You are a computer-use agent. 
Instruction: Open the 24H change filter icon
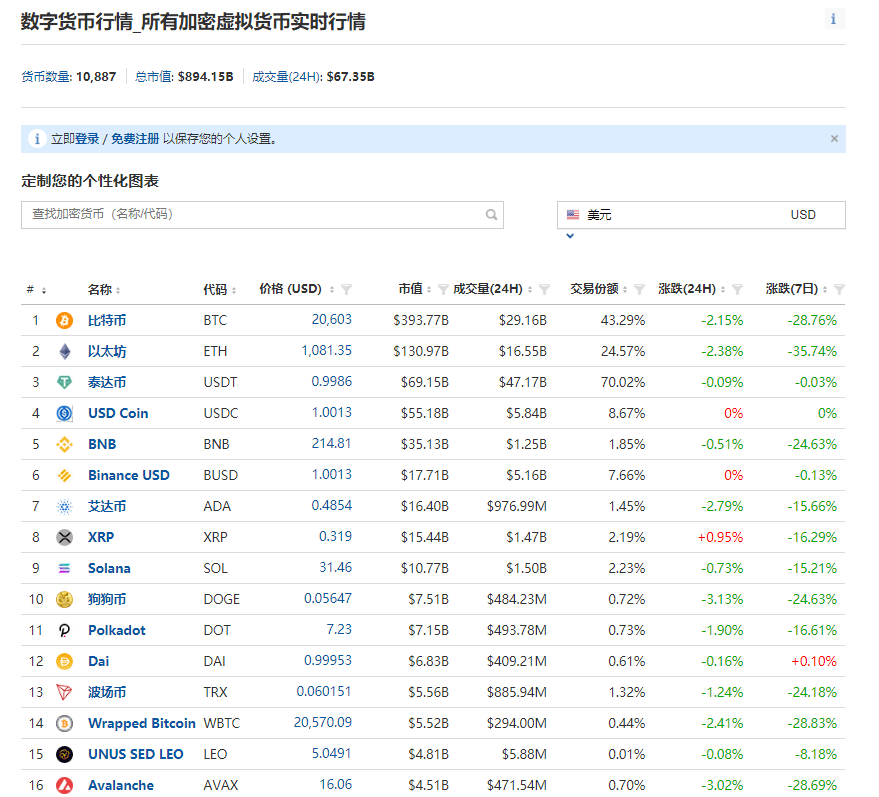737,290
